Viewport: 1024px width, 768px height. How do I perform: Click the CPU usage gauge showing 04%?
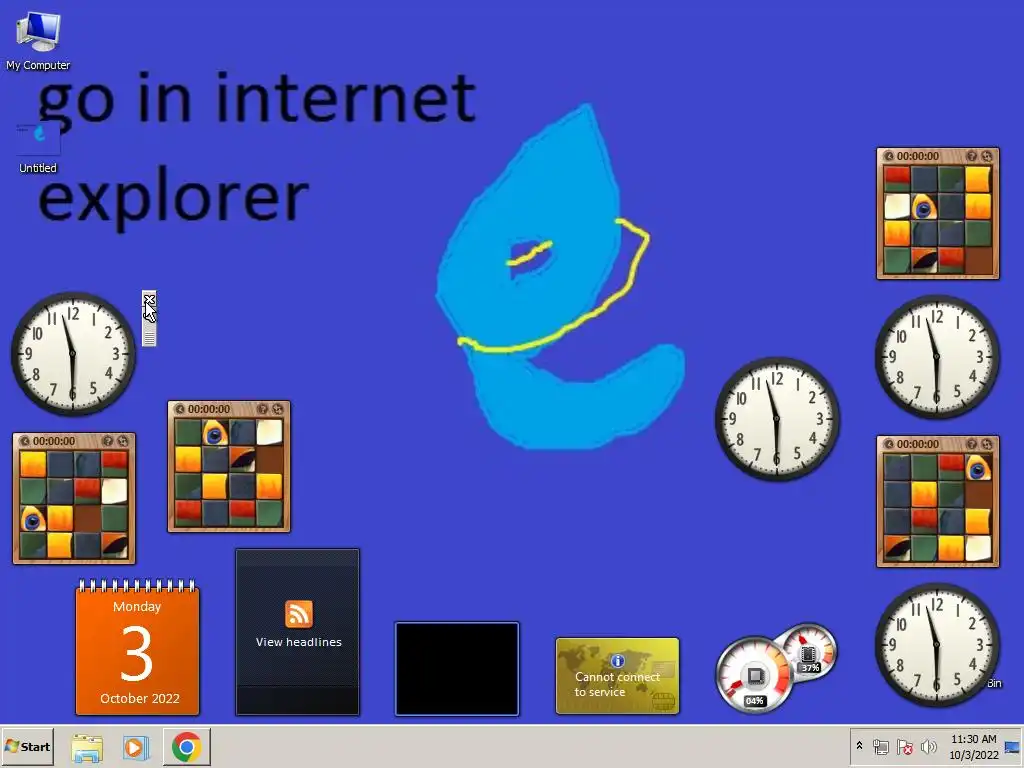click(754, 676)
